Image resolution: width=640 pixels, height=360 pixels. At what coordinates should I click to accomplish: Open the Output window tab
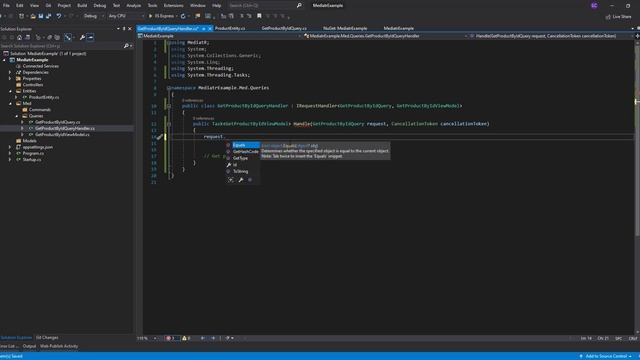pyautogui.click(x=29, y=347)
